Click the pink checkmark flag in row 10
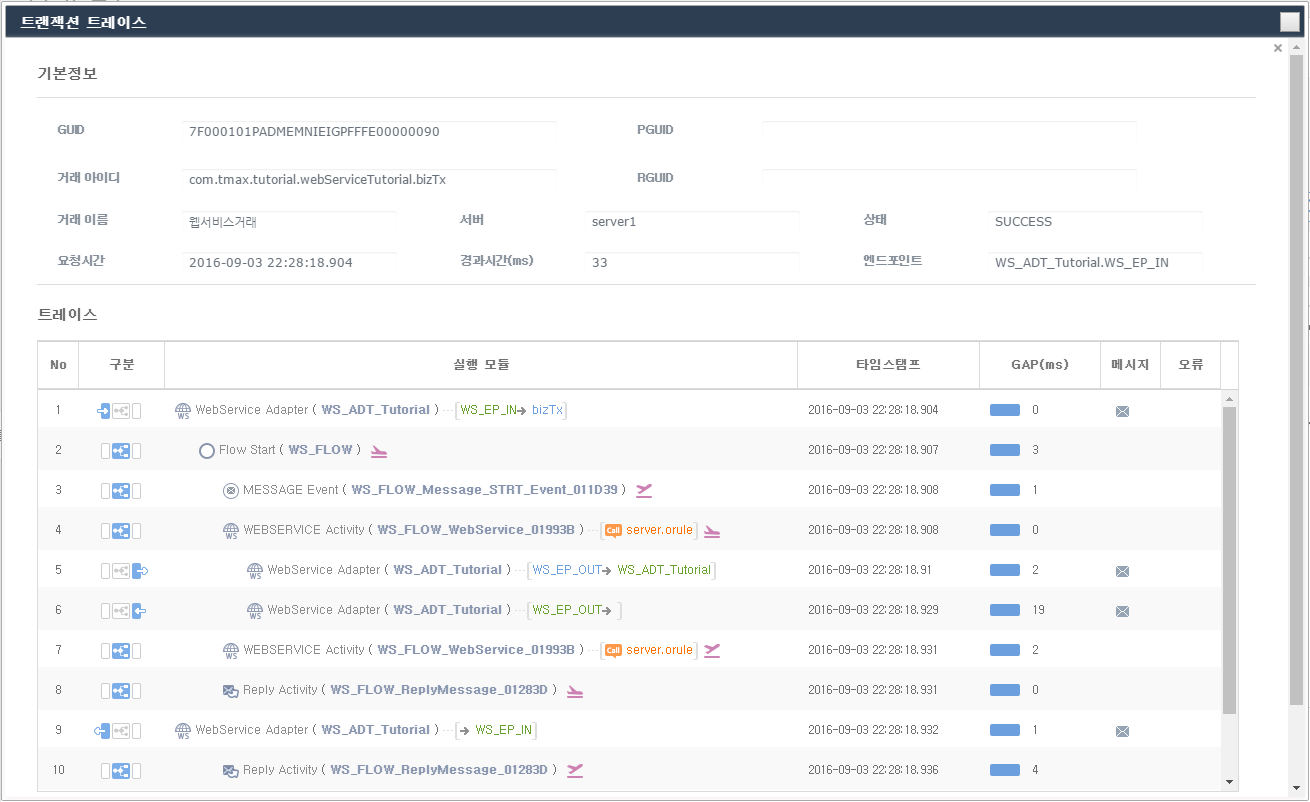The height and width of the screenshot is (802, 1310). point(575,770)
